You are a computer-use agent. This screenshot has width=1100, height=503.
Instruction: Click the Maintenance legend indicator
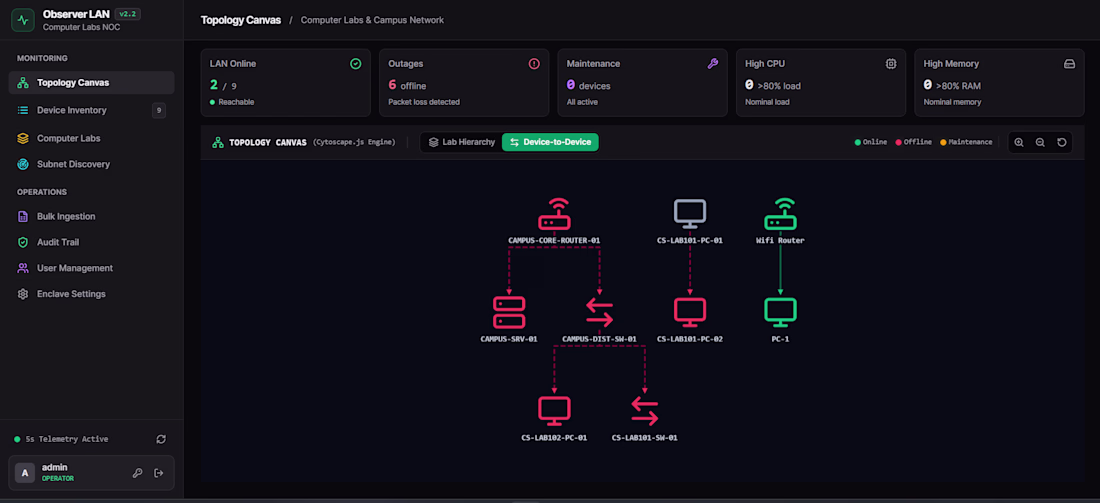click(x=966, y=142)
